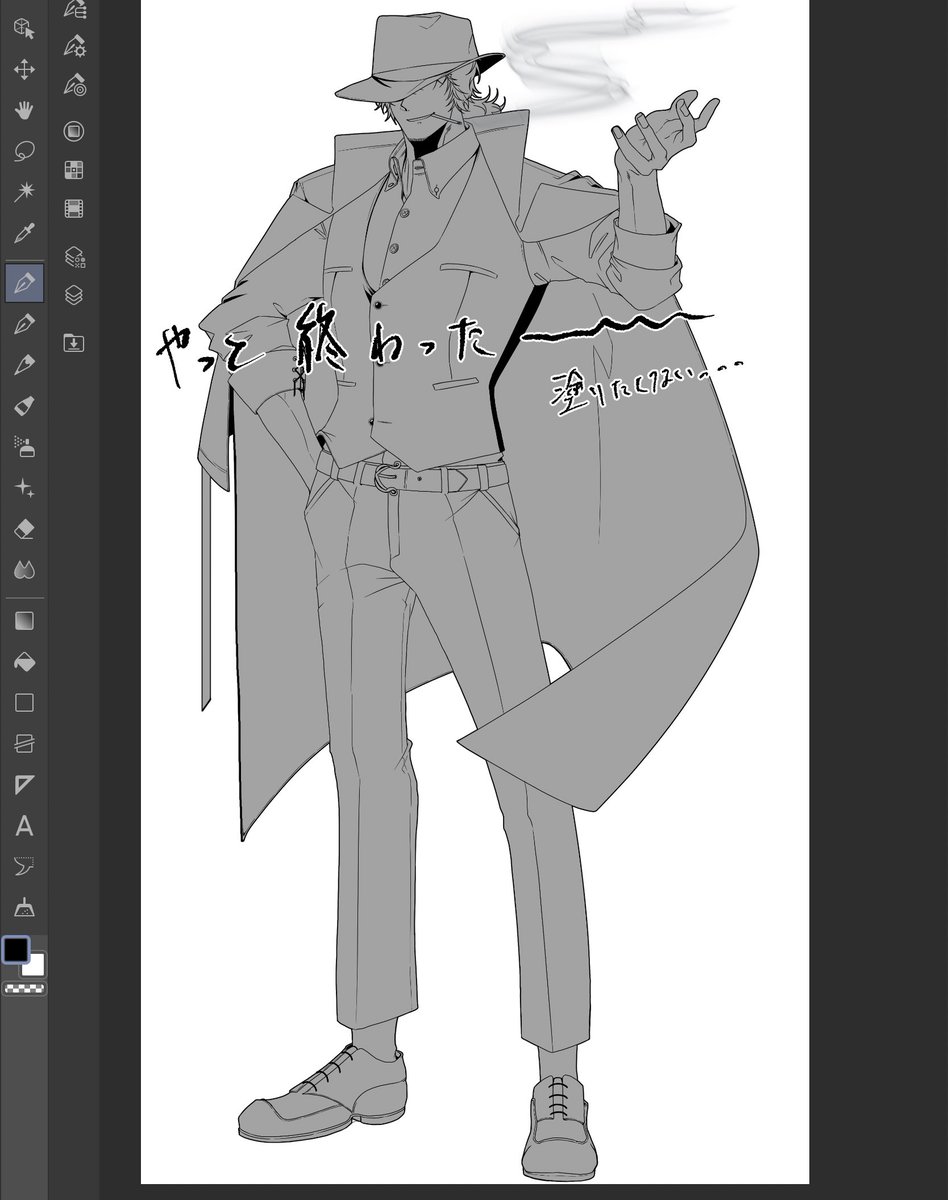Viewport: 948px width, 1200px height.
Task: Select the Ruler triangle tool
Action: point(24,785)
